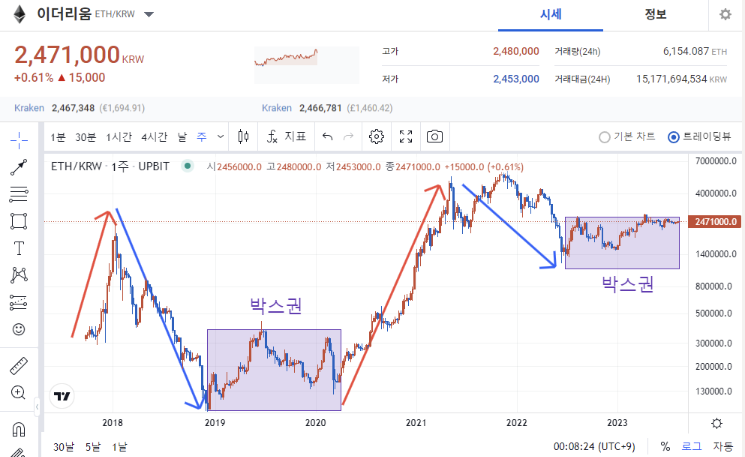Set chart interval to 1분
Viewport: 745px width, 457px height.
tap(58, 137)
